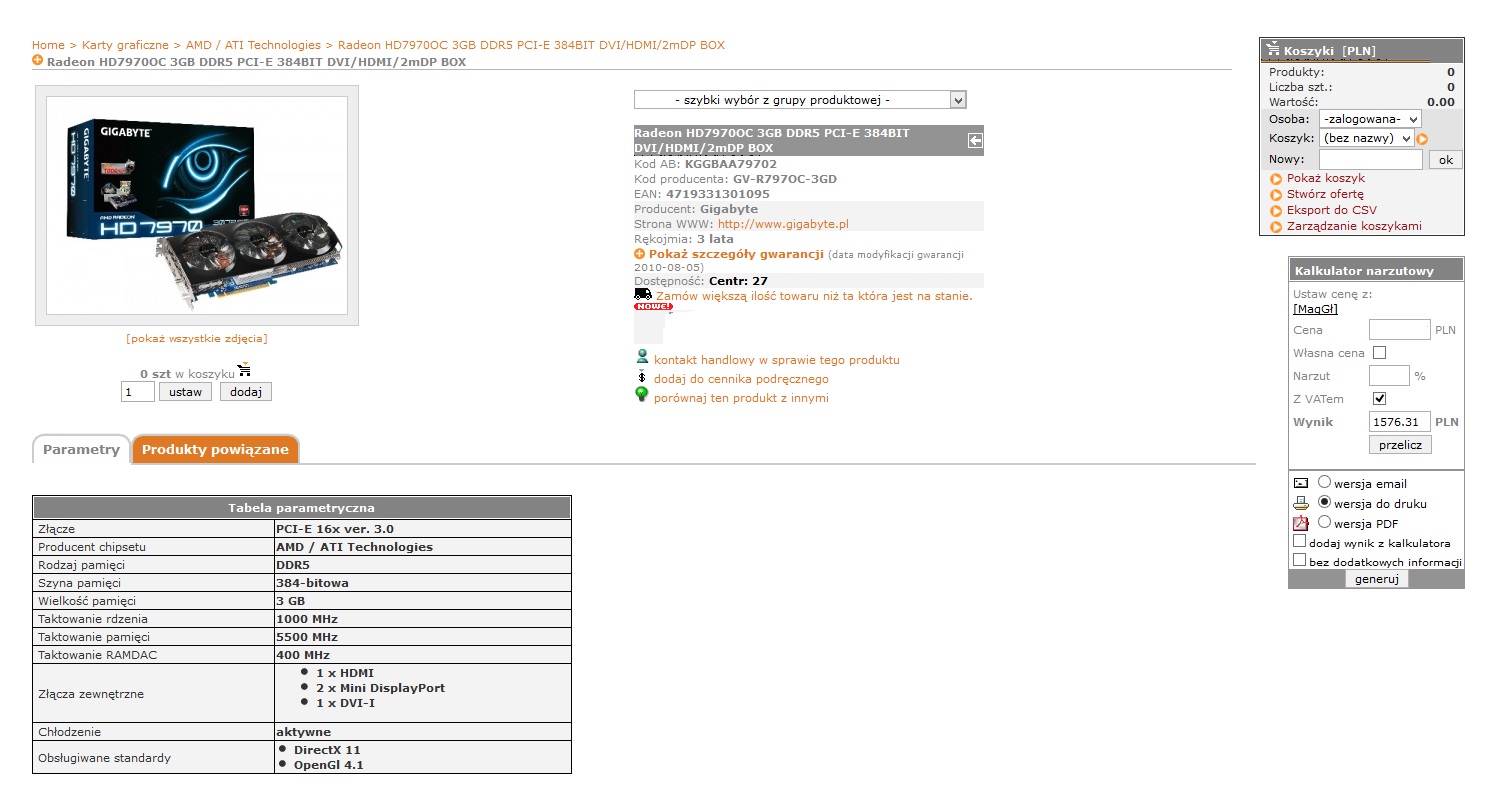Open the "Pokaż szczegóły gwarancji" link
1491x811 pixels.
click(736, 254)
